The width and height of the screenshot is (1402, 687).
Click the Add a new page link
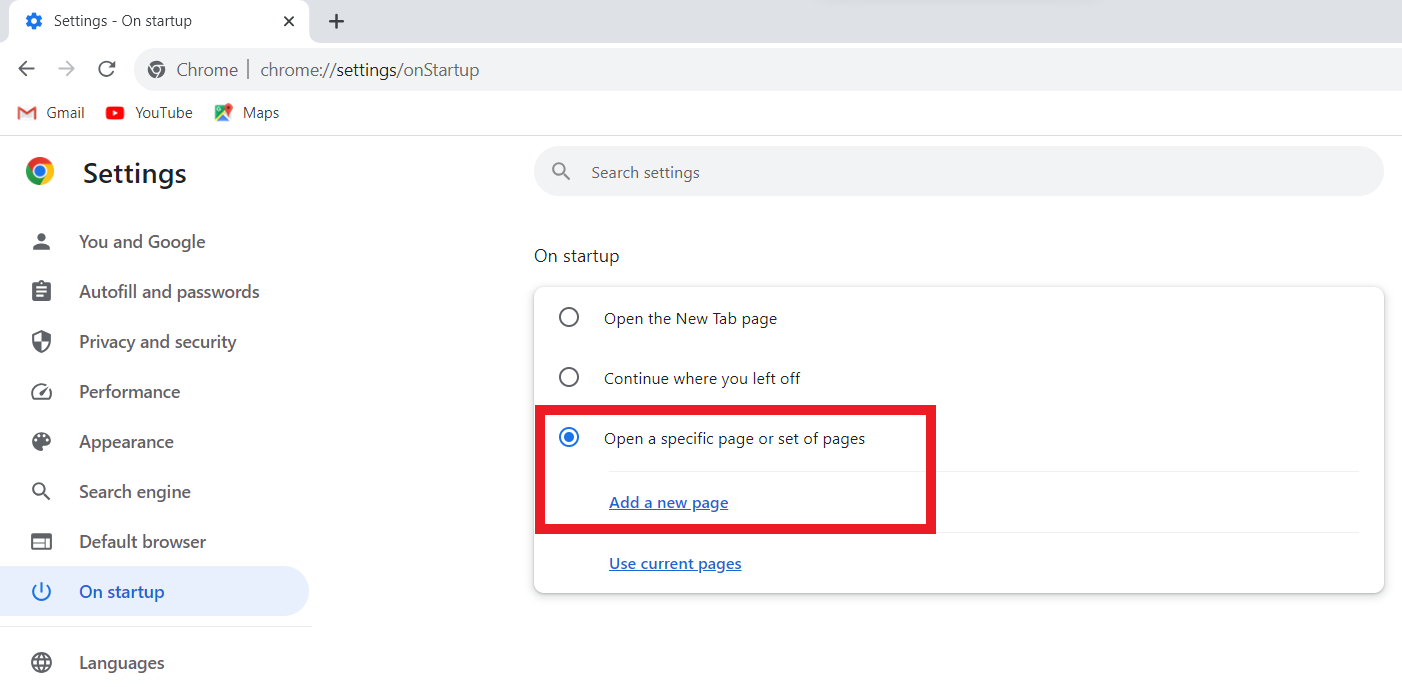point(668,502)
